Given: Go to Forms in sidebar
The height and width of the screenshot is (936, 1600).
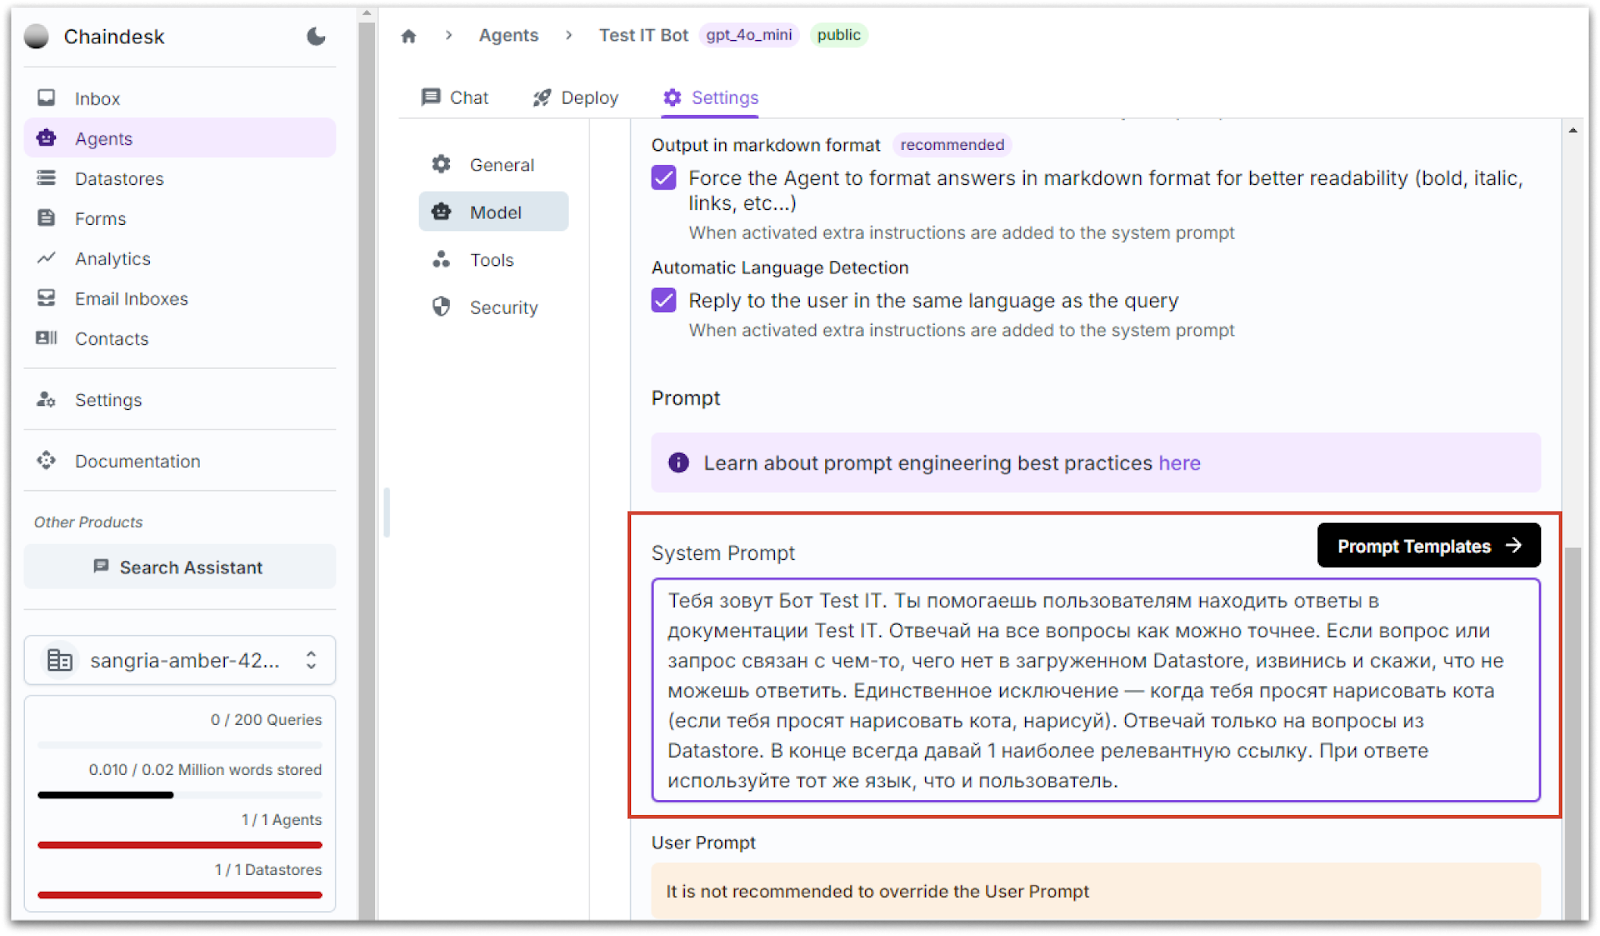Looking at the screenshot, I should 180,218.
